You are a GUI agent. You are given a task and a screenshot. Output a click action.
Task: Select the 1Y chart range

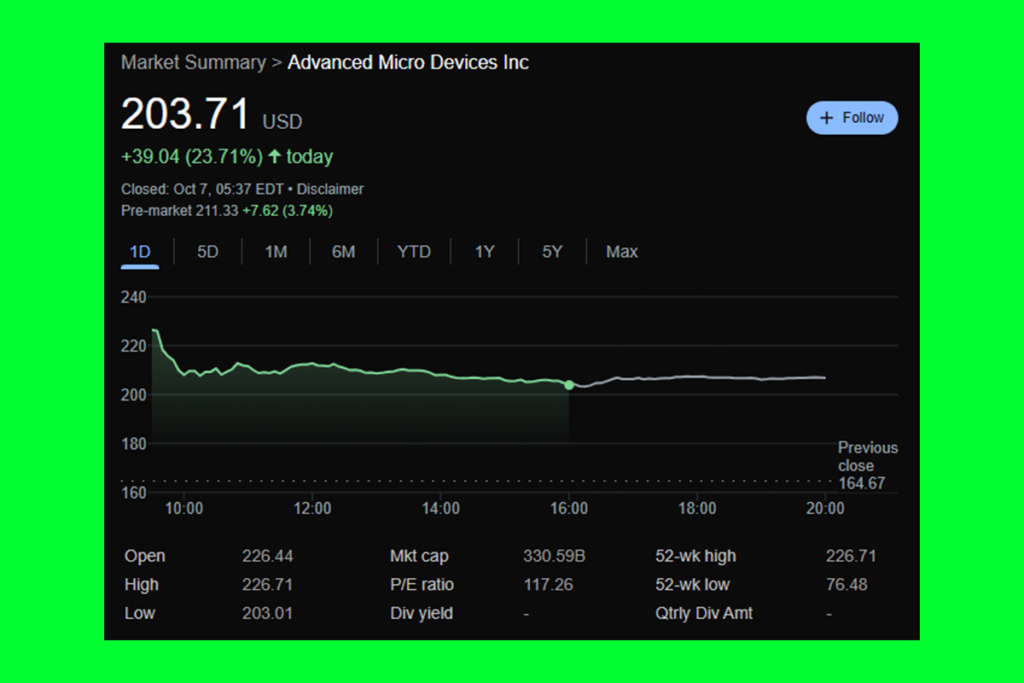pyautogui.click(x=484, y=252)
